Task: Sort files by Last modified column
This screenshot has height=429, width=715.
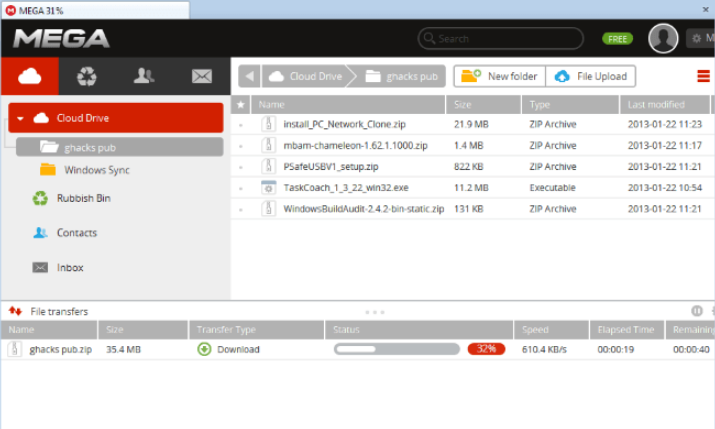Action: (665, 104)
